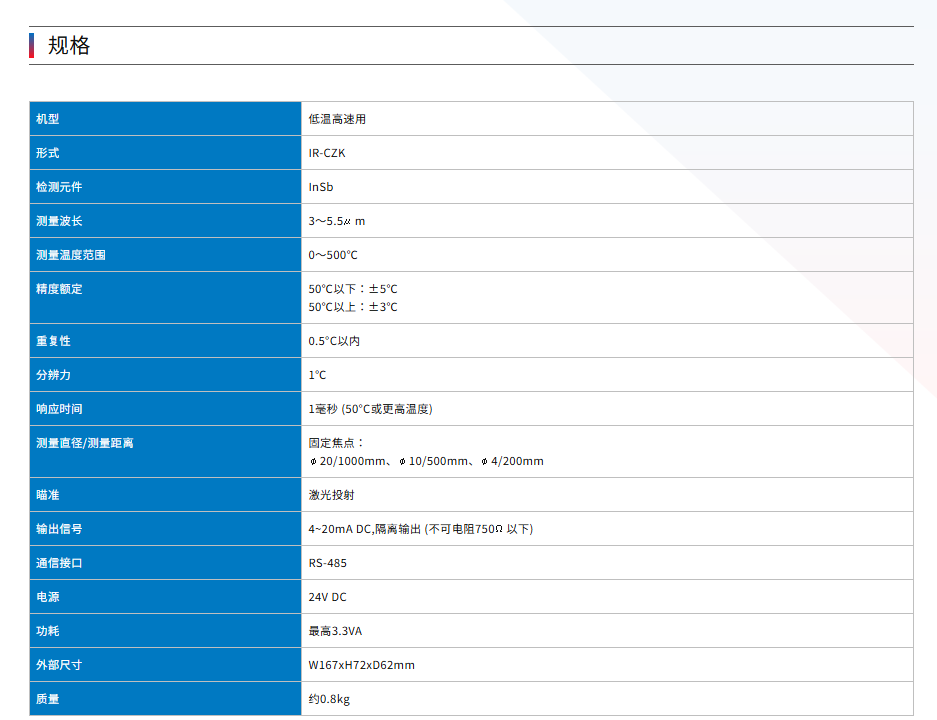Click the value 激光投射
Image resolution: width=937 pixels, height=720 pixels.
331,495
